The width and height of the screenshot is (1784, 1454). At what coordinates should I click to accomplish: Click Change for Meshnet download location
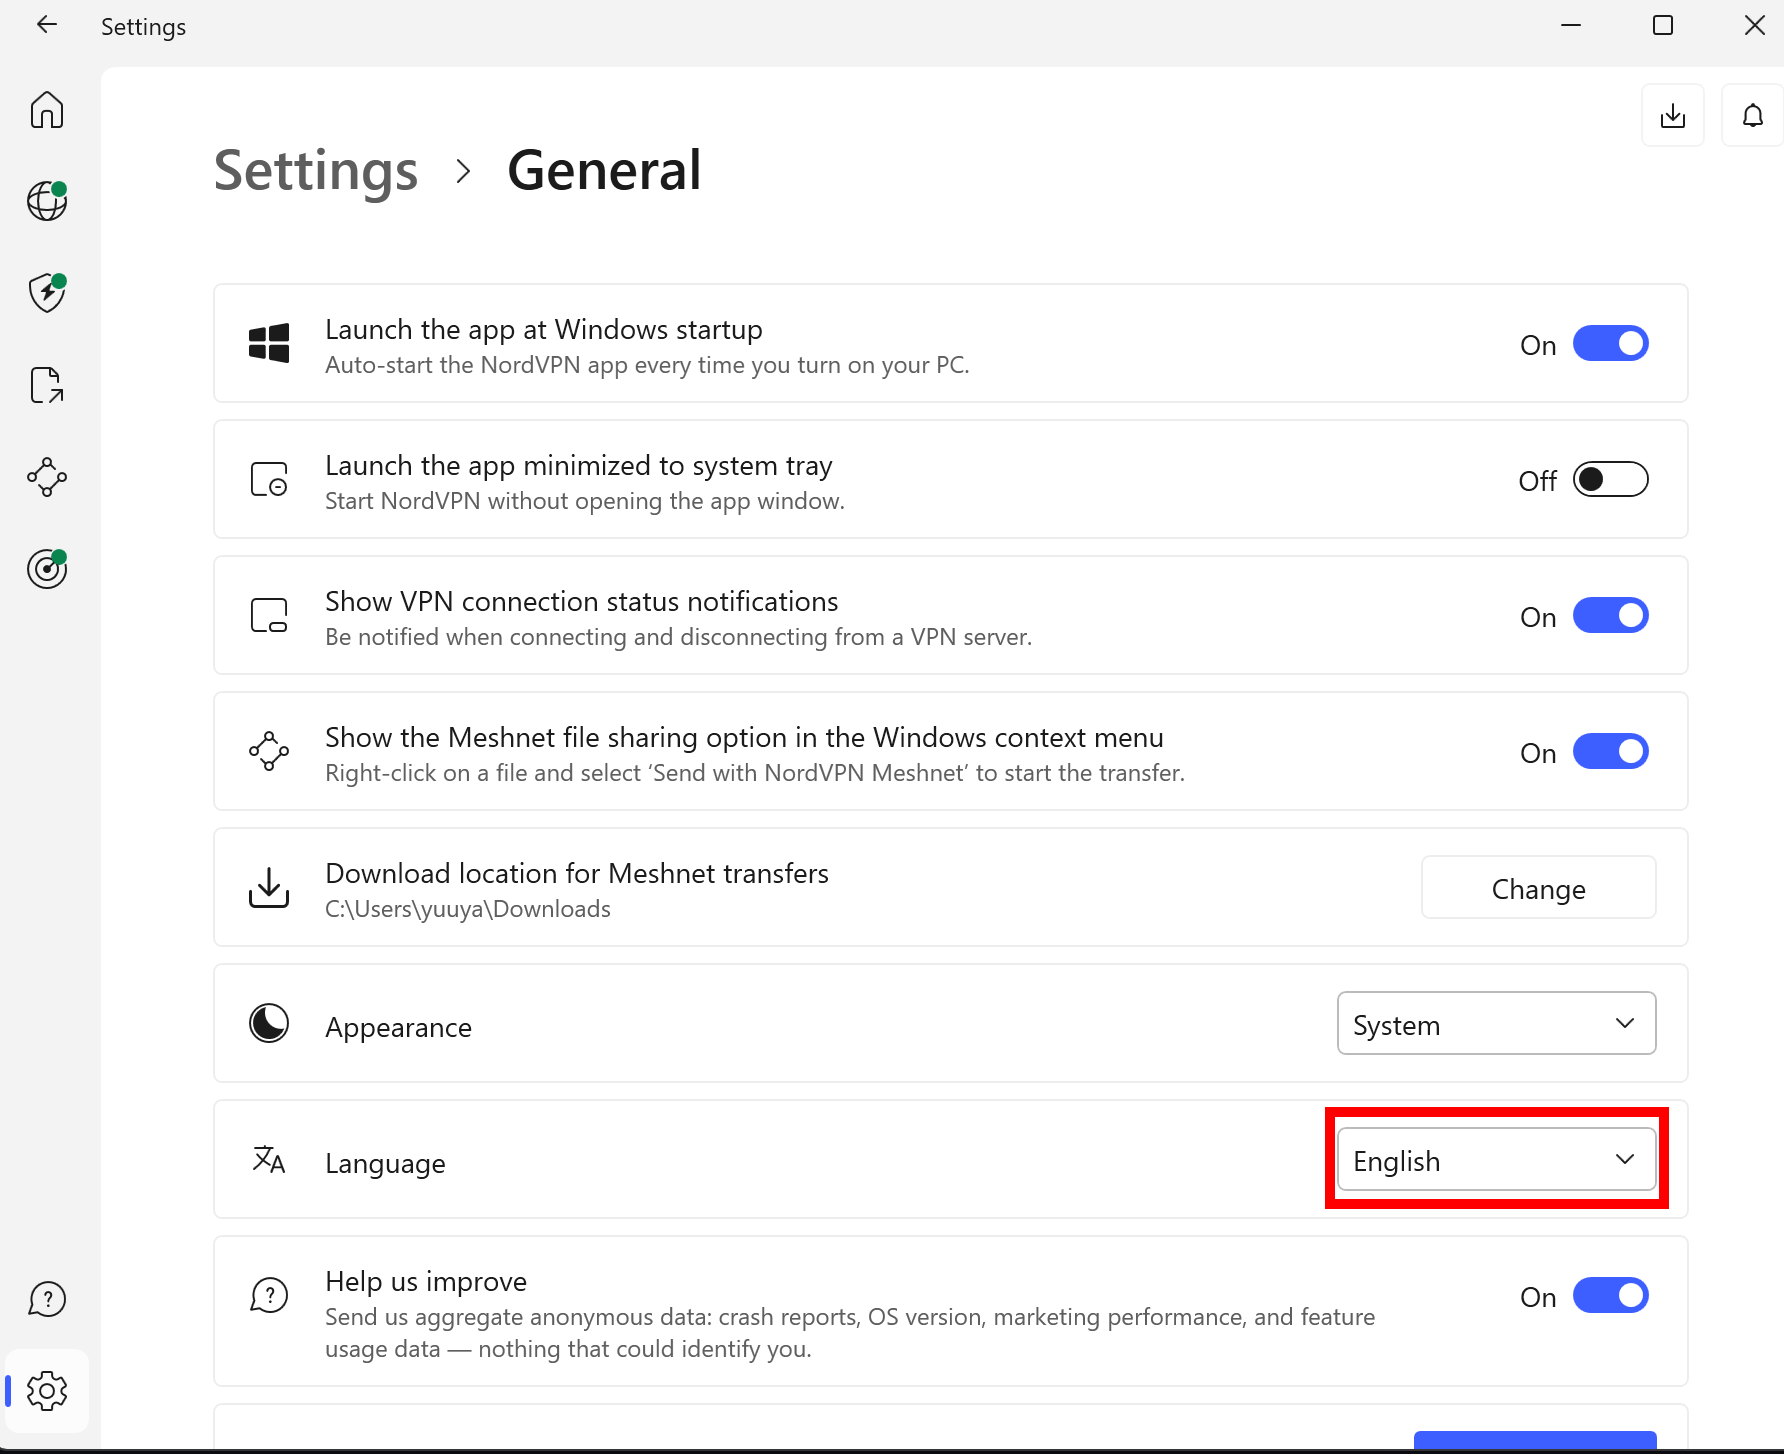click(1538, 888)
